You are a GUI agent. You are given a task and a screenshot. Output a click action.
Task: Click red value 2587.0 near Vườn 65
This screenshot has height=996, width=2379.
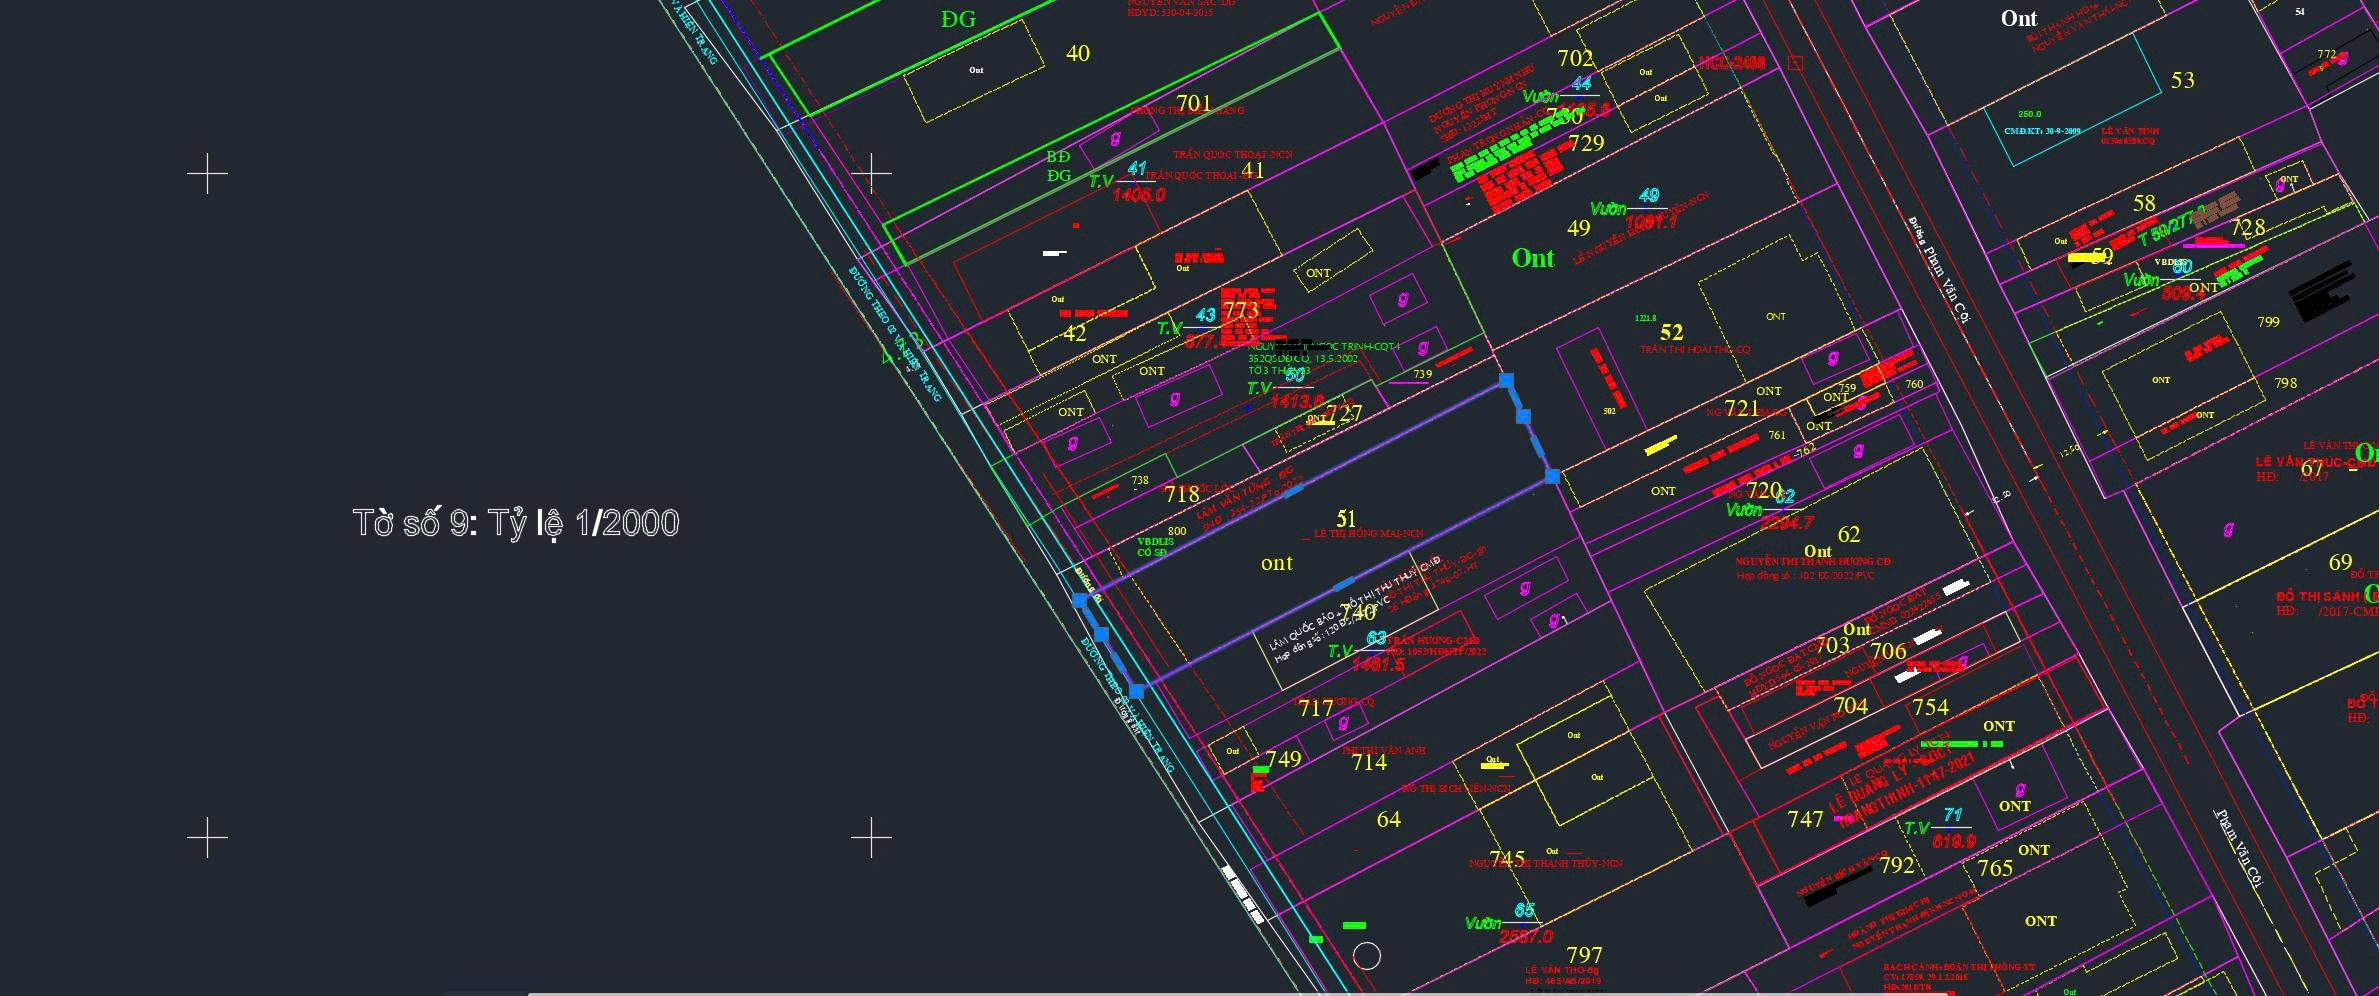tap(1526, 936)
